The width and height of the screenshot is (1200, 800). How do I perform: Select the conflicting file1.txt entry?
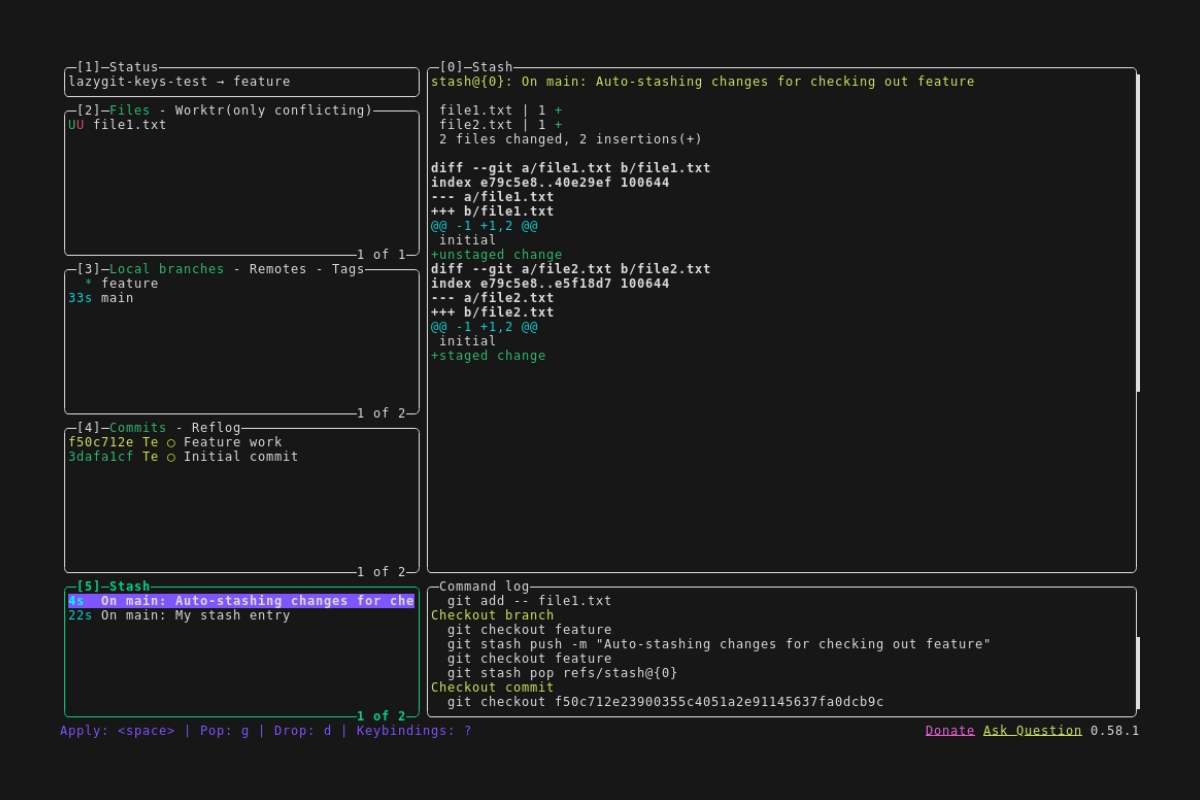point(130,125)
